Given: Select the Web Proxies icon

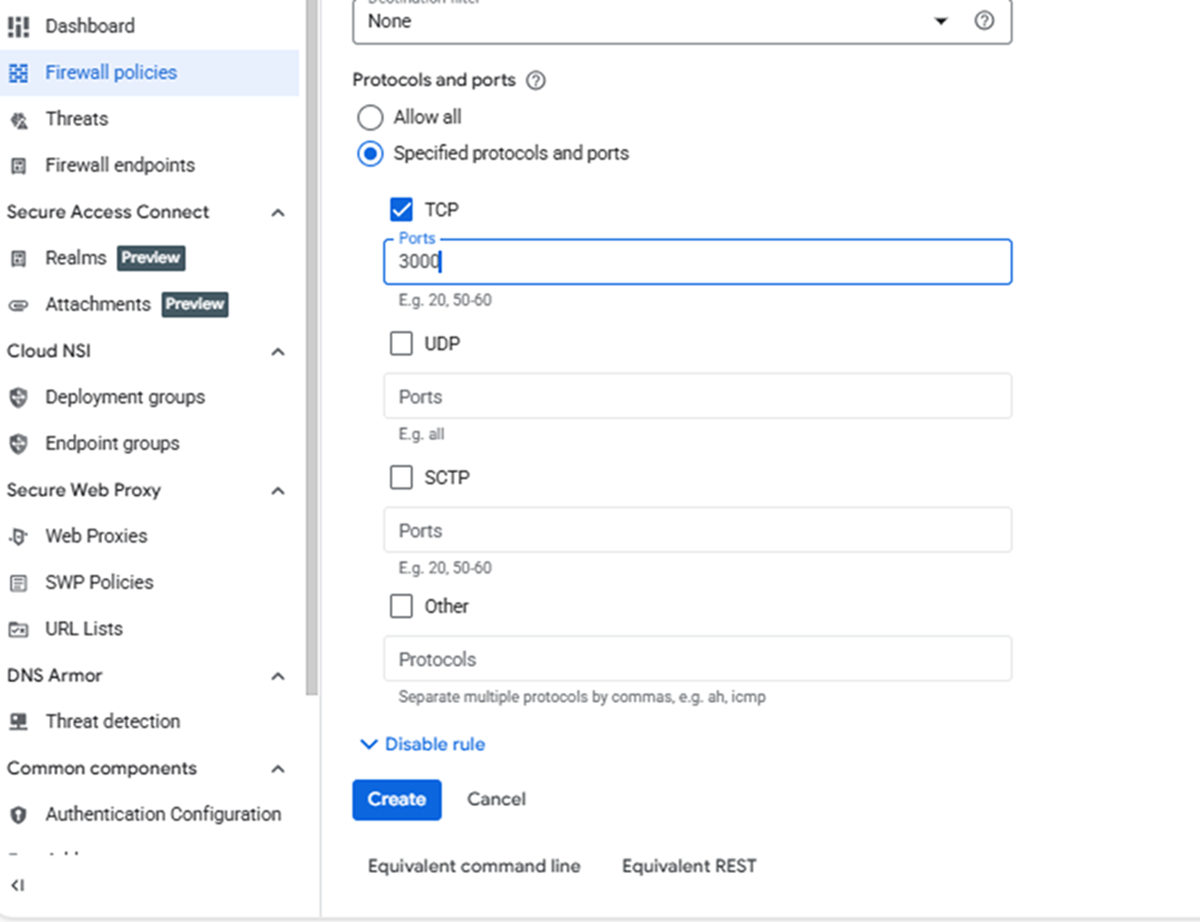Looking at the screenshot, I should 18,535.
